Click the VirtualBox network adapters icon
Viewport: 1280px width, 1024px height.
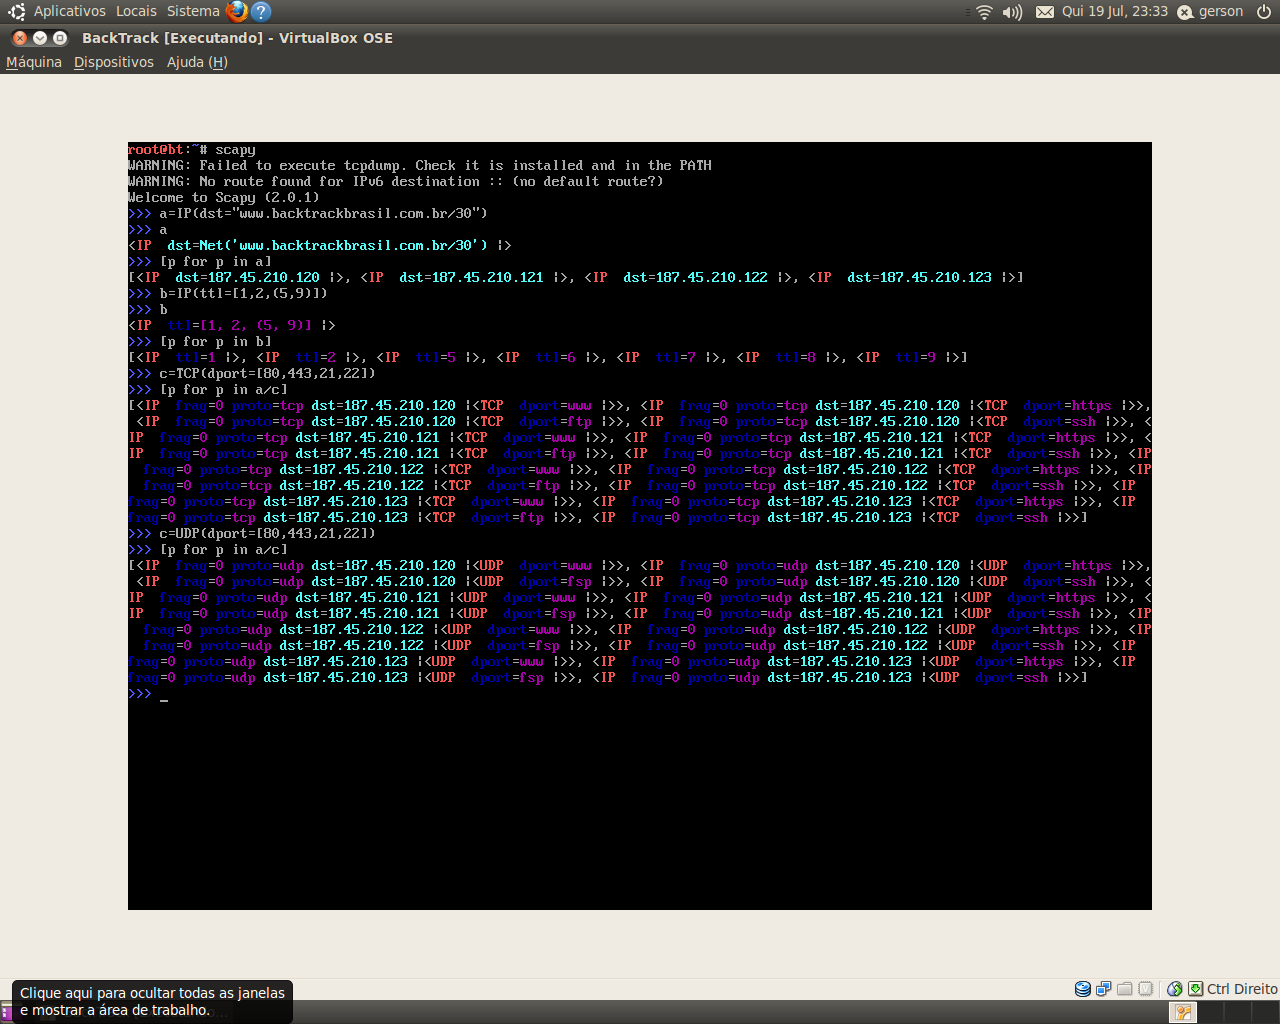[x=1103, y=989]
